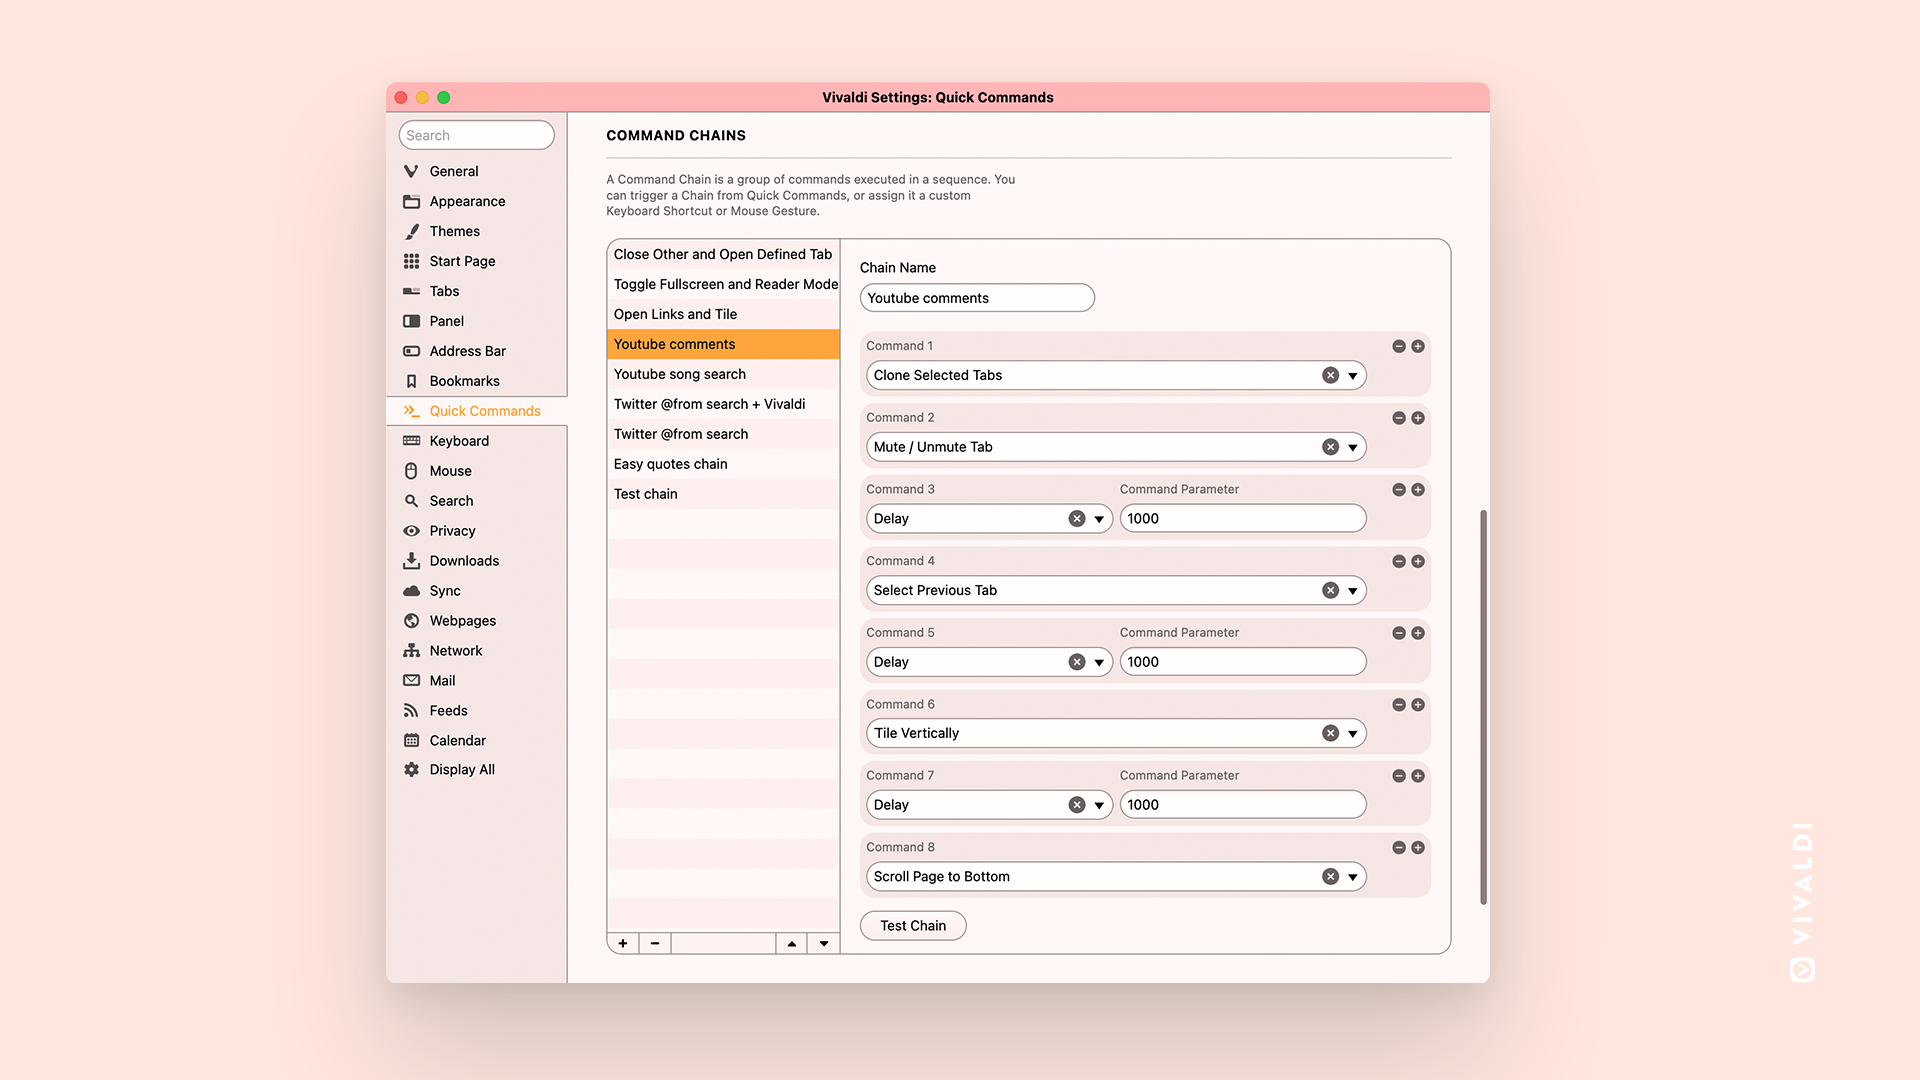This screenshot has width=1920, height=1080.
Task: Select Twitter @from search + Vivaldi chain
Action: point(723,404)
